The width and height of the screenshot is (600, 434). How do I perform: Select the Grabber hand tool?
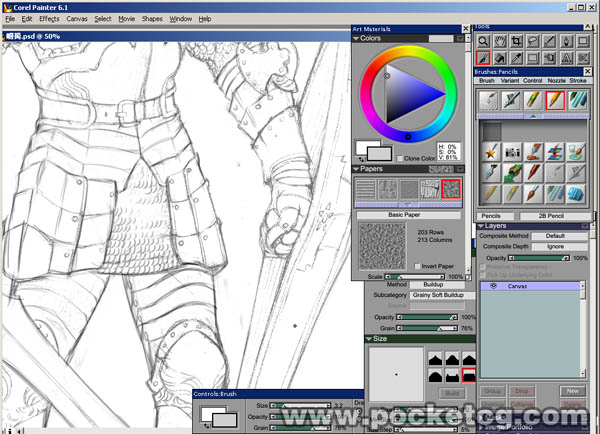tap(500, 41)
